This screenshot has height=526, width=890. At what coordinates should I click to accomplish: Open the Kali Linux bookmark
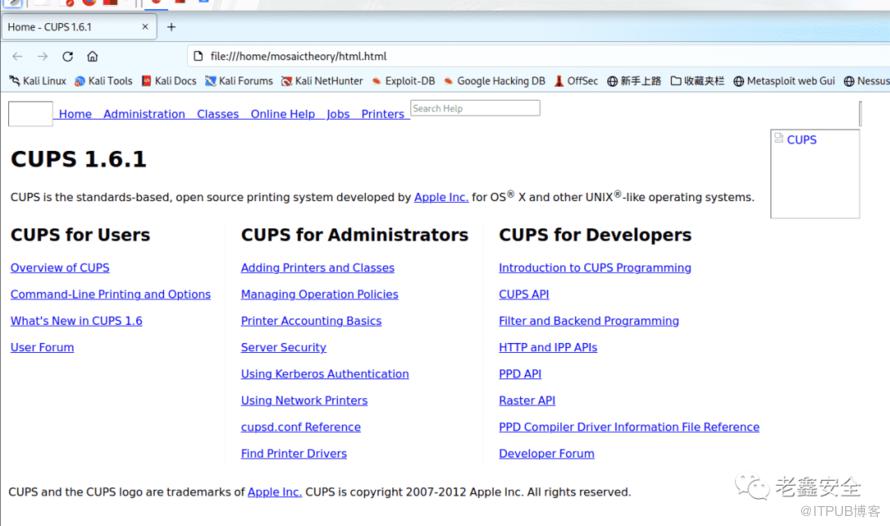38,81
